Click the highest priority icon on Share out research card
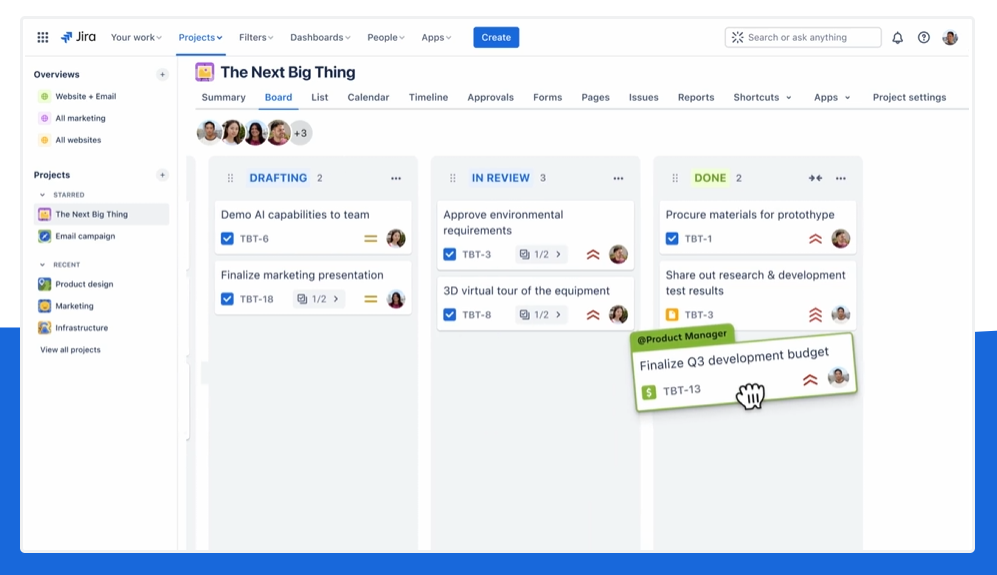997x575 pixels. click(815, 314)
